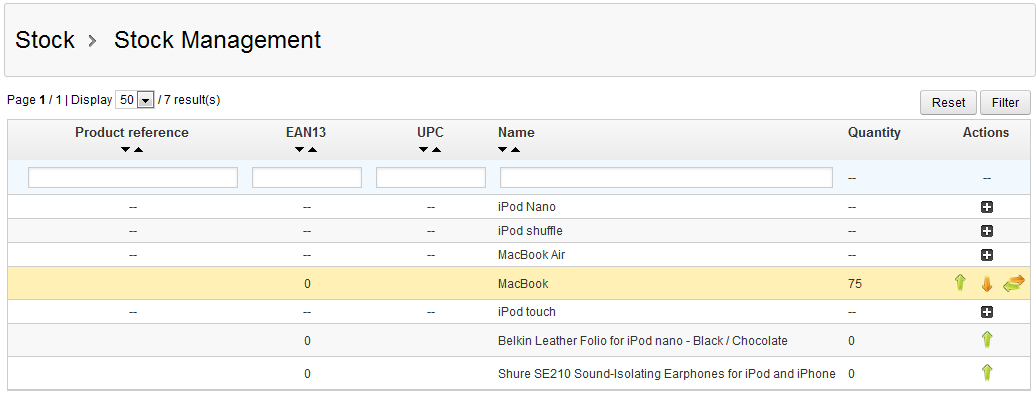
Task: Sort EAN13 column descending
Action: coord(299,150)
